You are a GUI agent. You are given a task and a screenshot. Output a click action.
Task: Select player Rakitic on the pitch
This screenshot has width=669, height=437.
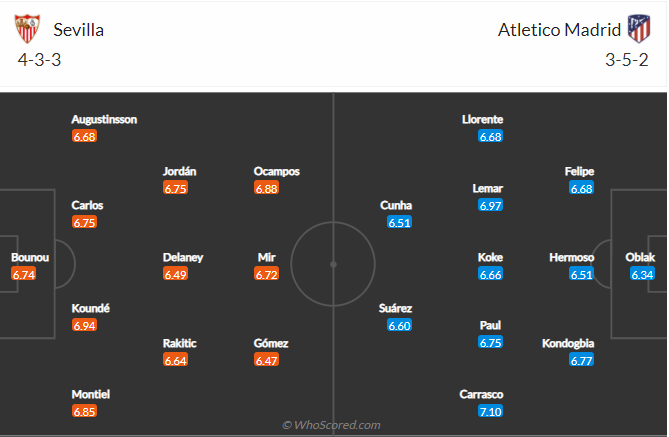pos(180,343)
